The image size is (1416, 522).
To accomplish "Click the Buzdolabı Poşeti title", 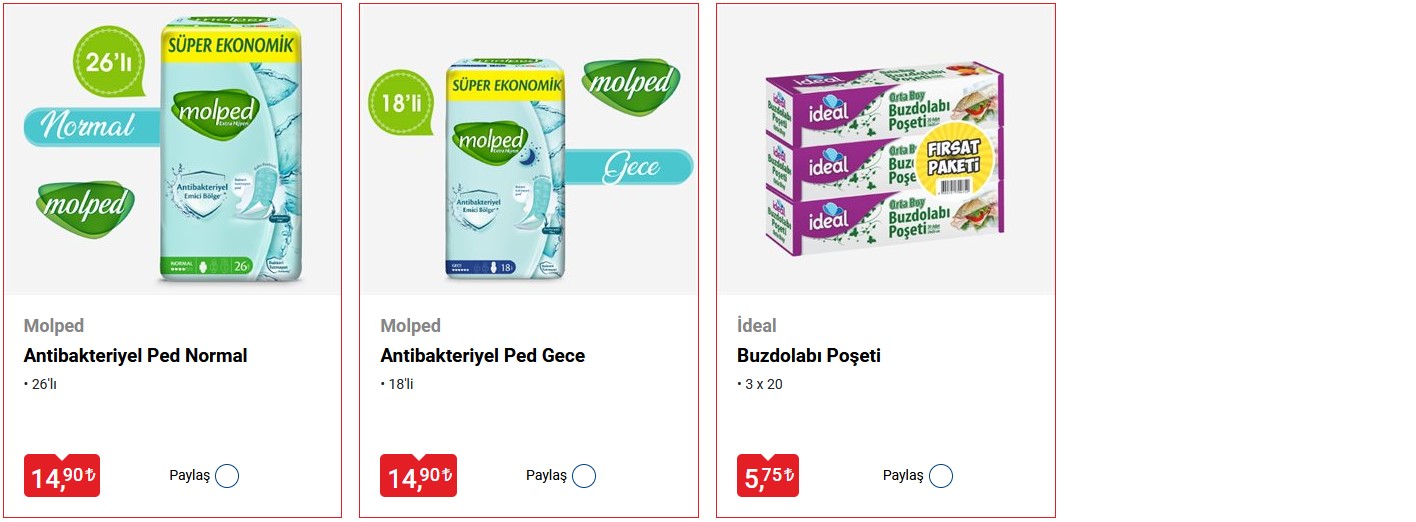I will (808, 356).
